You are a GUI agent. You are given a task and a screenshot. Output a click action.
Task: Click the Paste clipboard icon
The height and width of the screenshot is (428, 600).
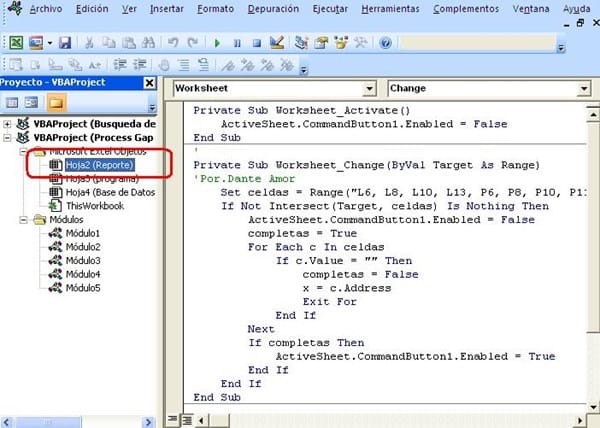coord(129,42)
